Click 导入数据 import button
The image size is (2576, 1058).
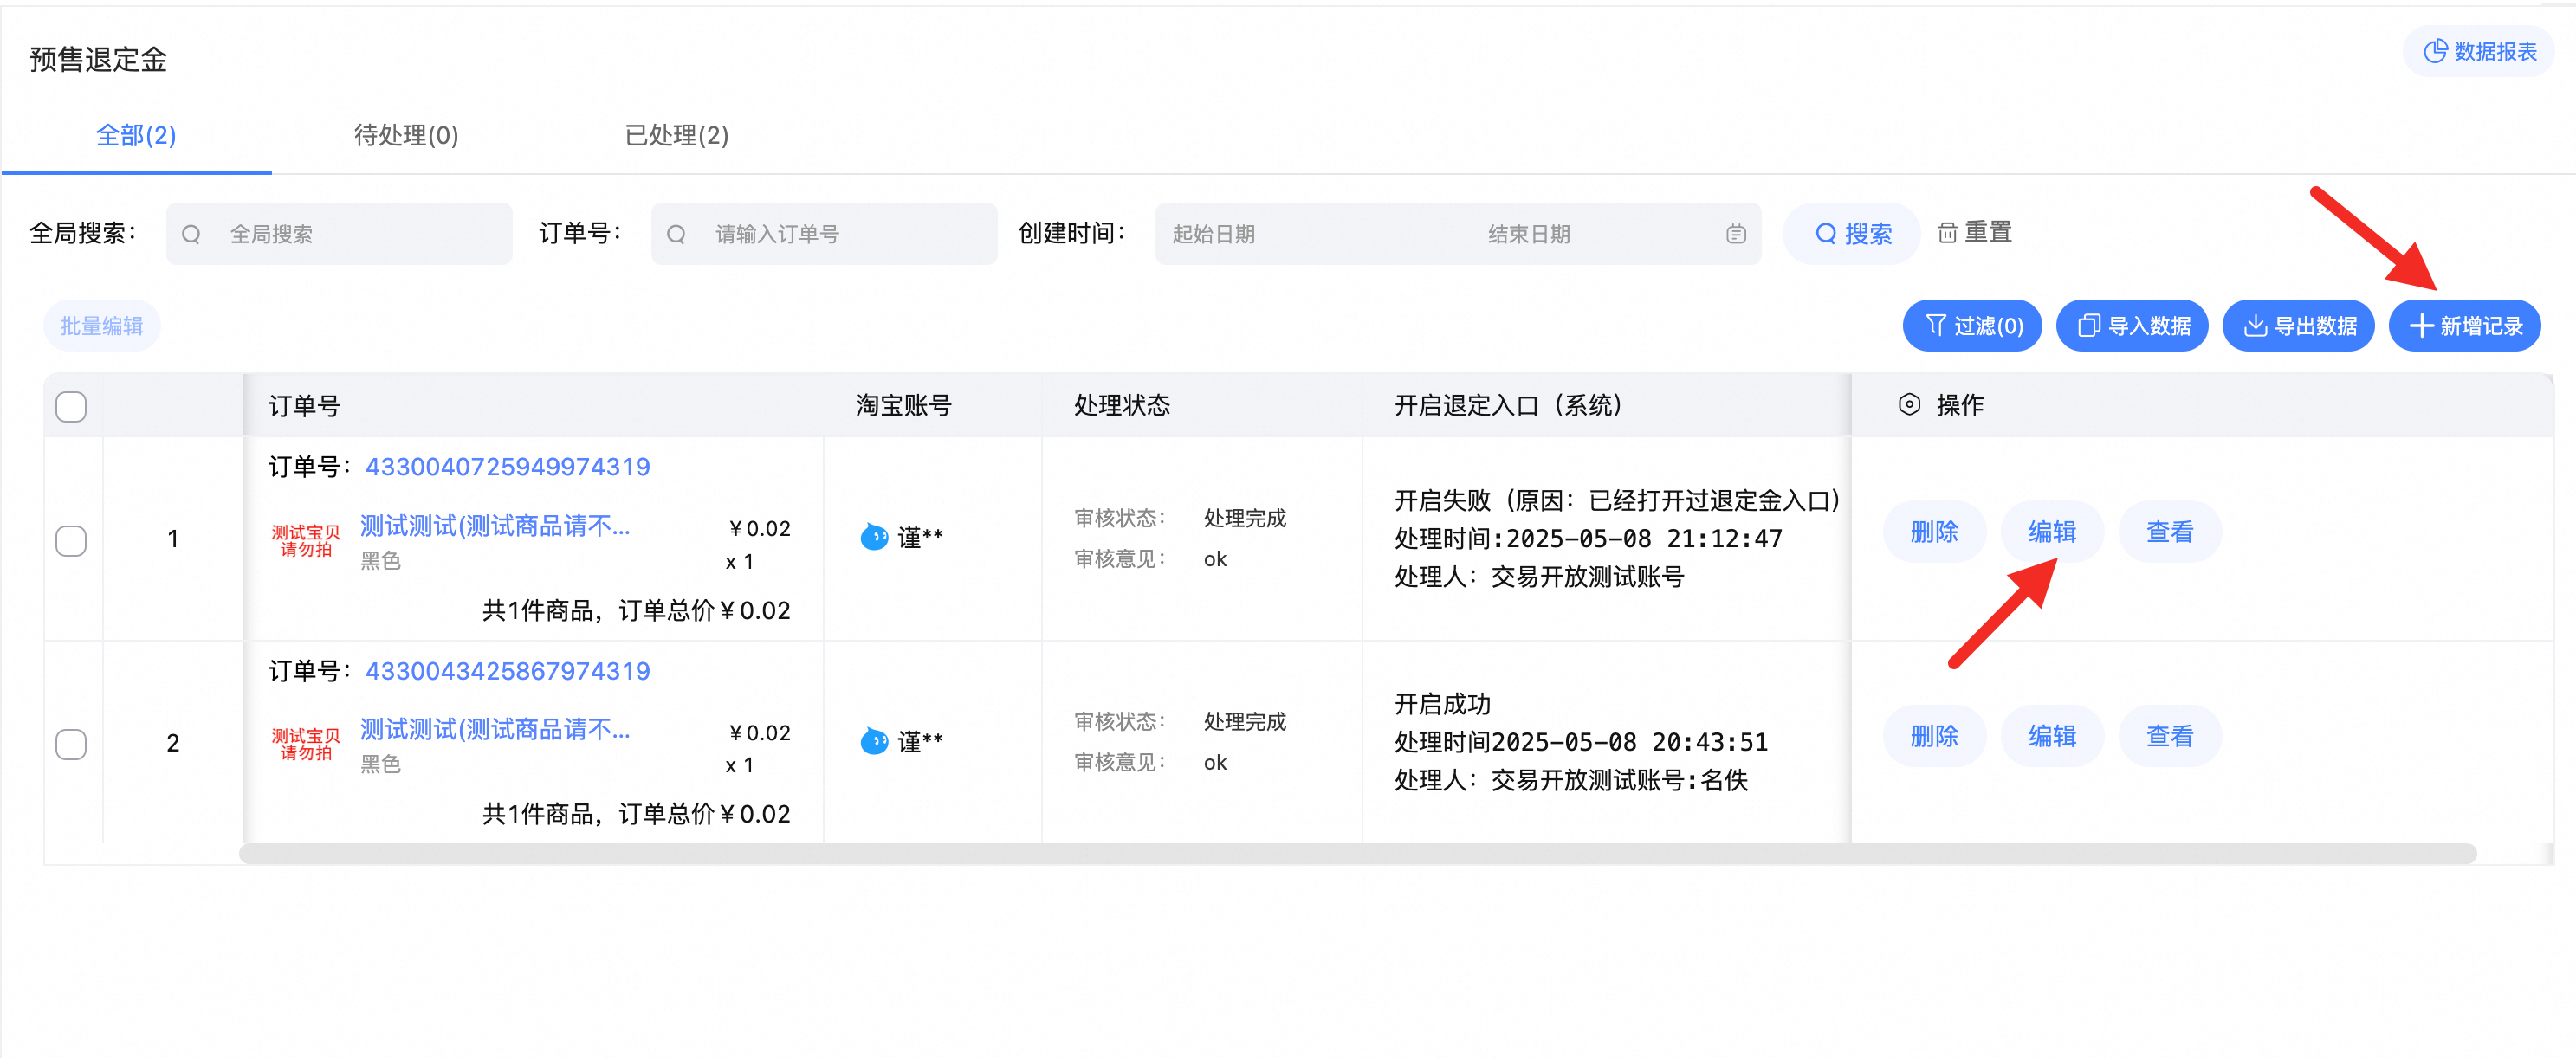(2132, 326)
